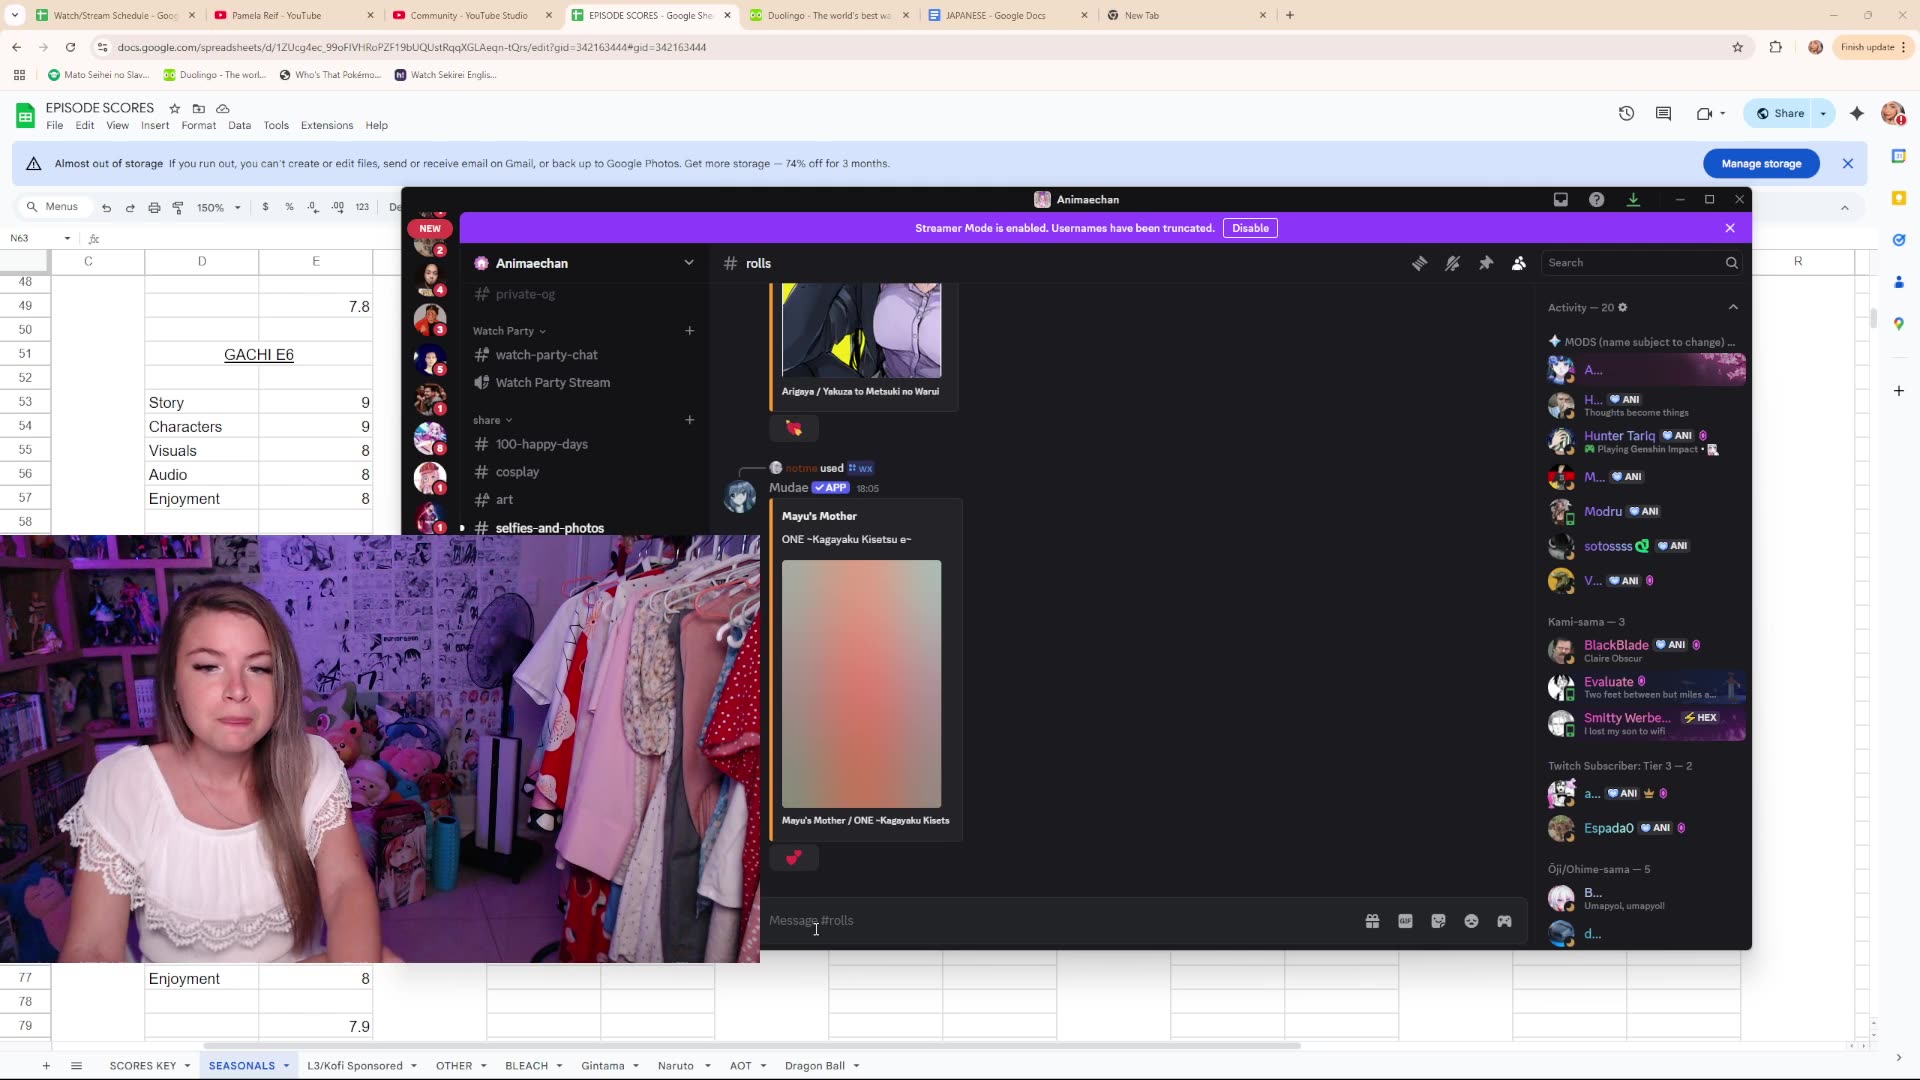Open the GIF picker

pos(1405,920)
